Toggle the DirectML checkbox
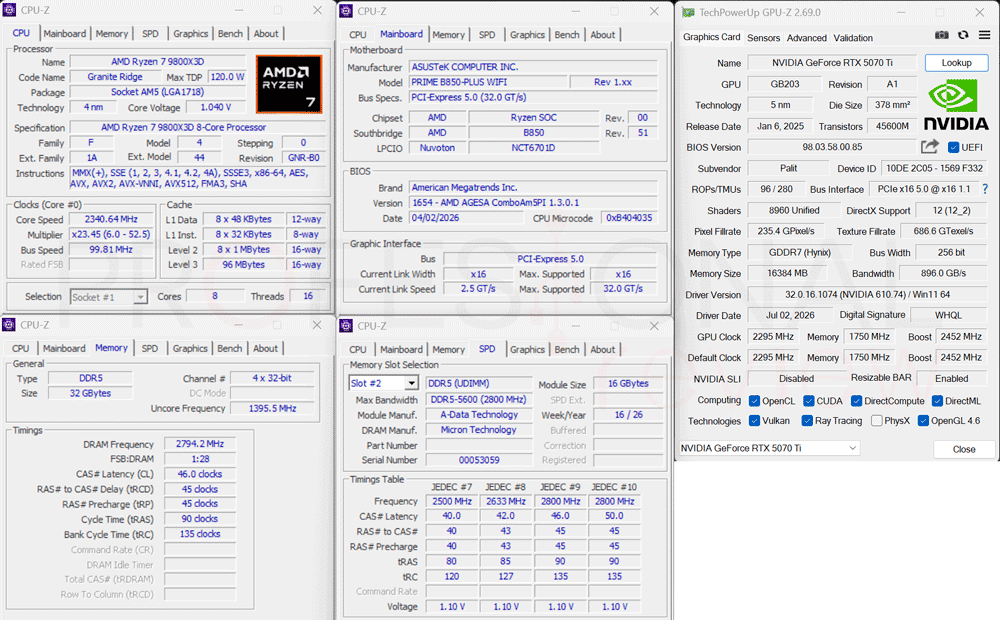1000x620 pixels. click(x=938, y=401)
